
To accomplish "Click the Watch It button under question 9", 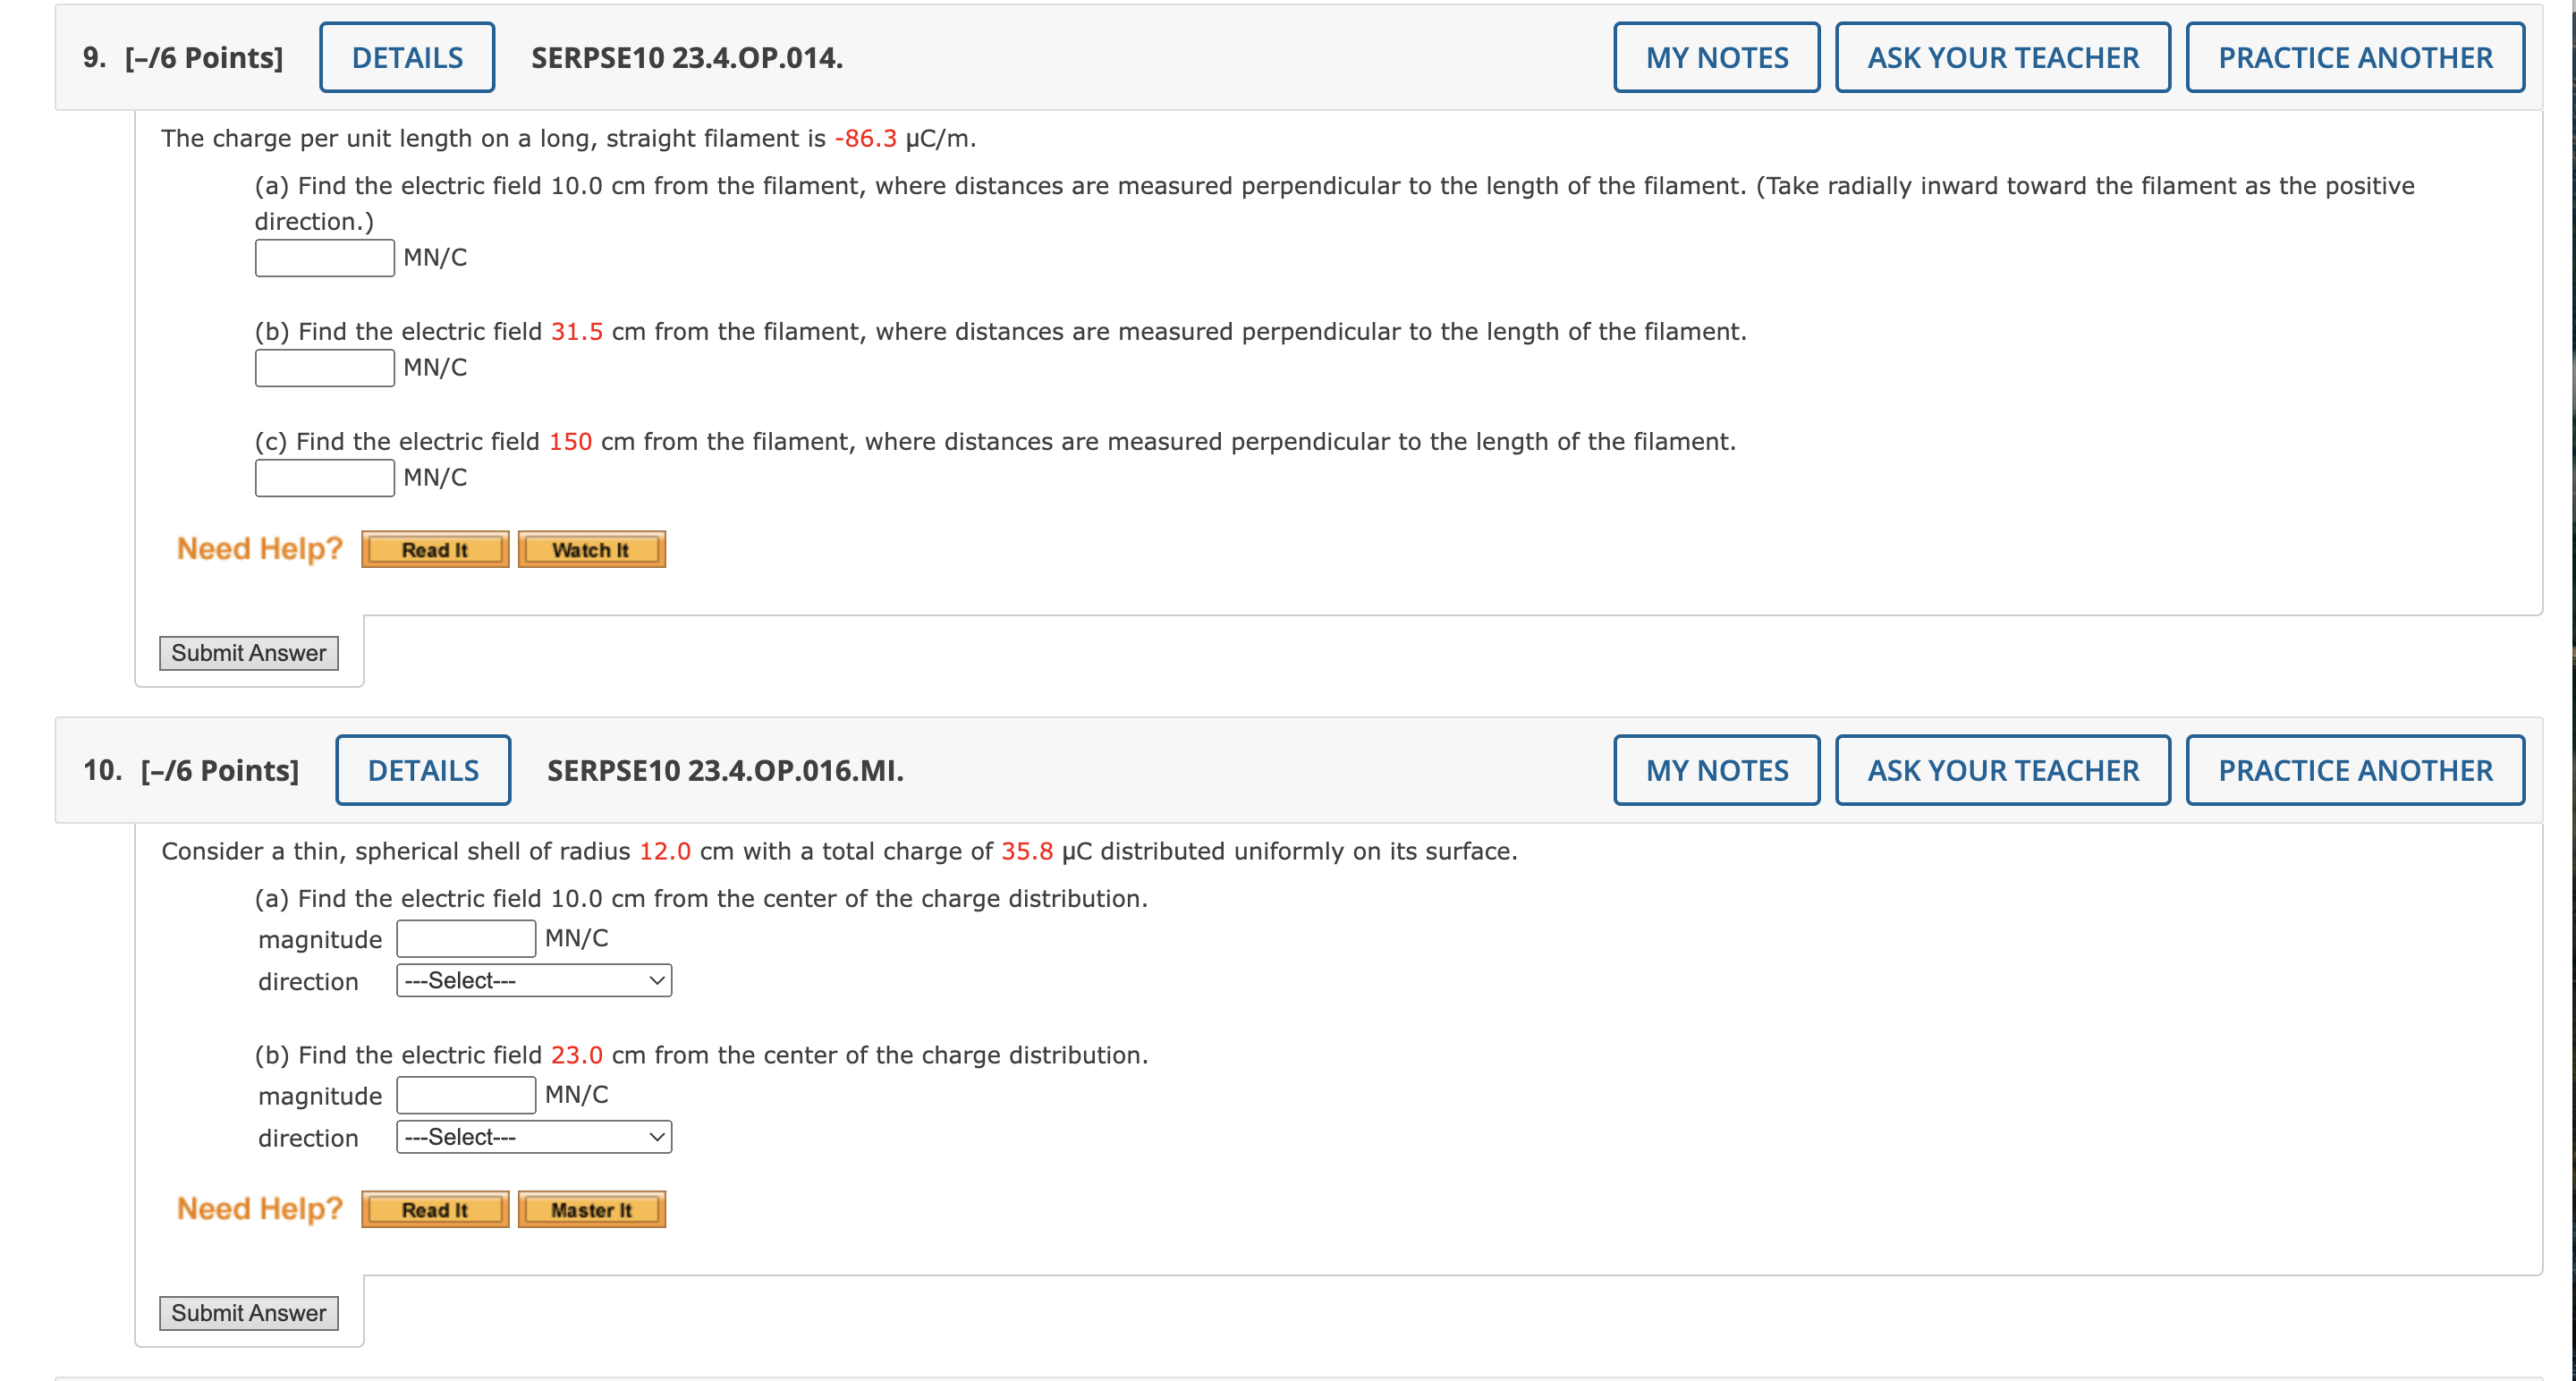I will (588, 548).
